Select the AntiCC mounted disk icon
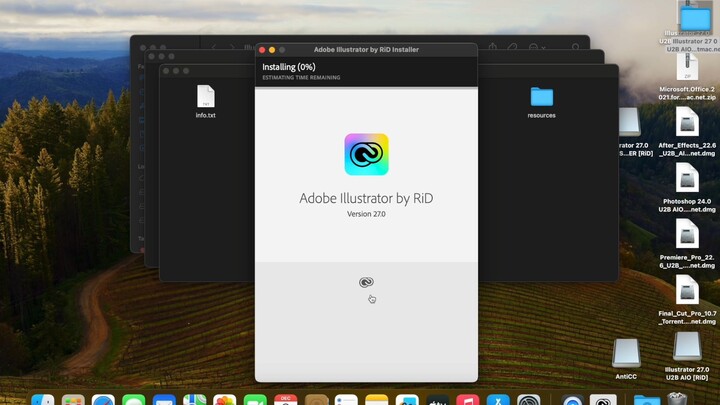The image size is (720, 405). 626,359
